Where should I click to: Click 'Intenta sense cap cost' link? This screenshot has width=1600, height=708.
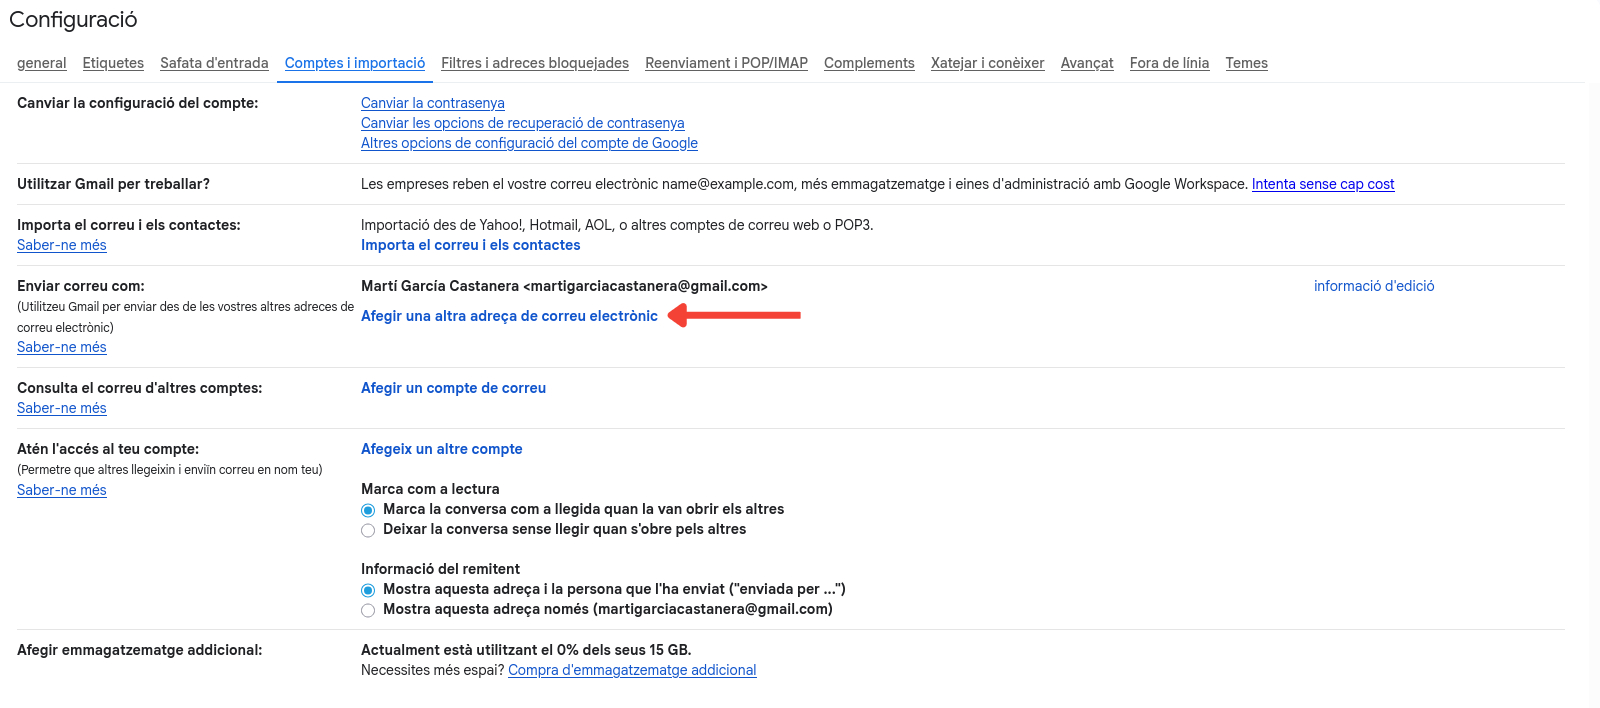coord(1322,184)
